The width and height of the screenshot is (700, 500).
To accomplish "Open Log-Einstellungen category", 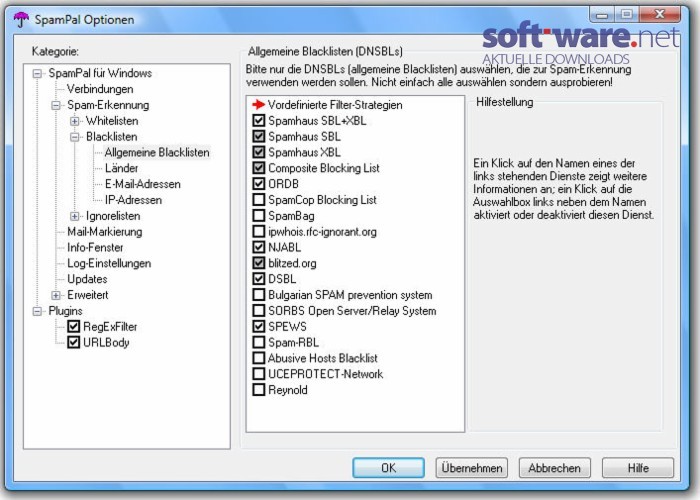I will 109,263.
